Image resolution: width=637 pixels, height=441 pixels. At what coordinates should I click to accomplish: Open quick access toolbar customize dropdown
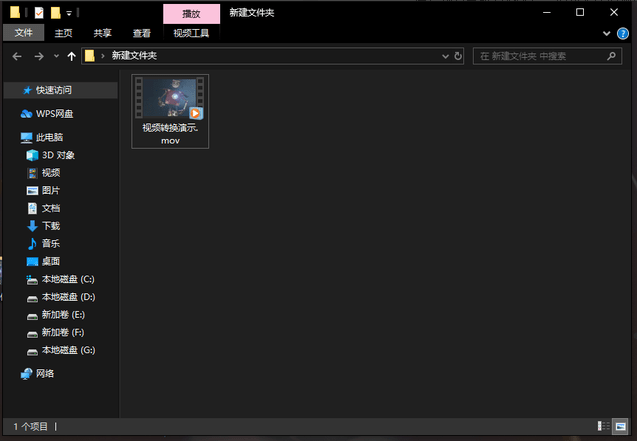(x=69, y=13)
